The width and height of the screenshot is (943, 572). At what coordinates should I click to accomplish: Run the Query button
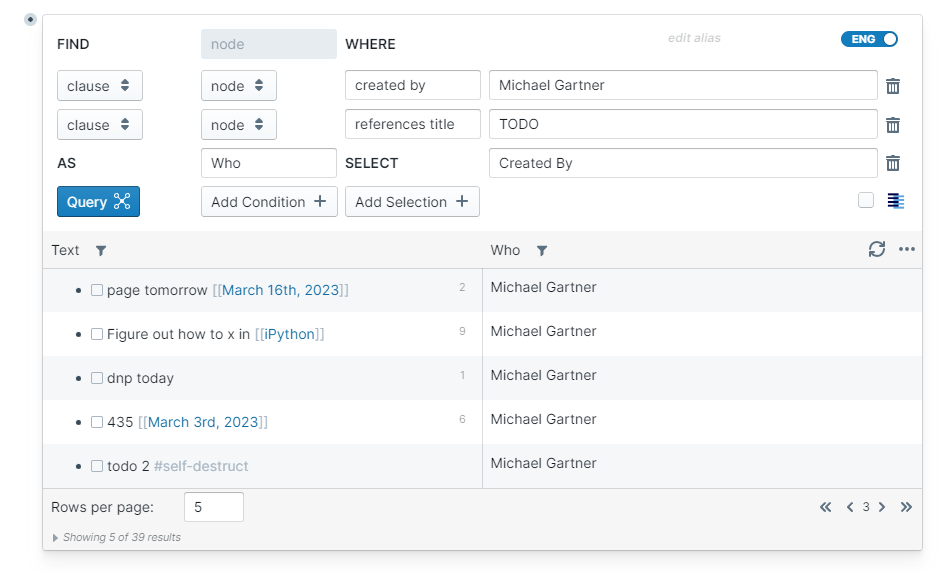98,202
